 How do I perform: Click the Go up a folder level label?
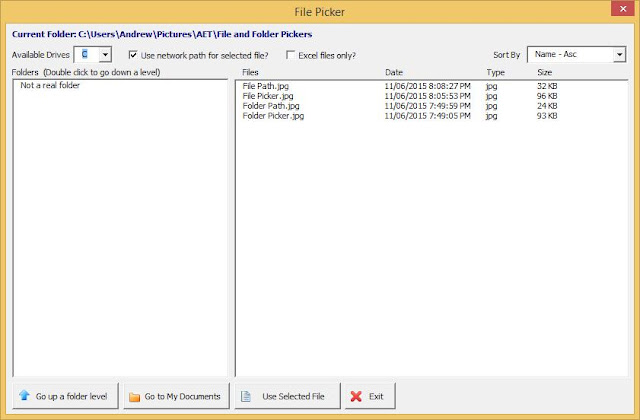pyautogui.click(x=71, y=396)
